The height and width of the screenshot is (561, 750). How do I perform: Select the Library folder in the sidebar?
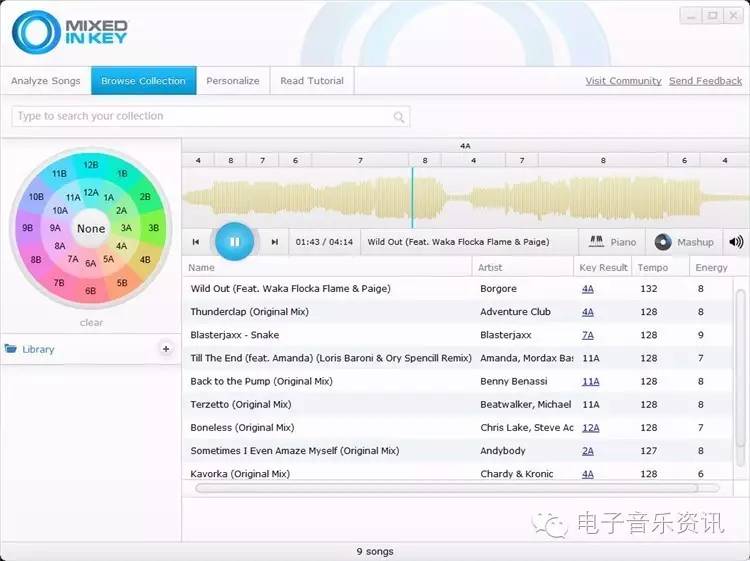pyautogui.click(x=38, y=349)
